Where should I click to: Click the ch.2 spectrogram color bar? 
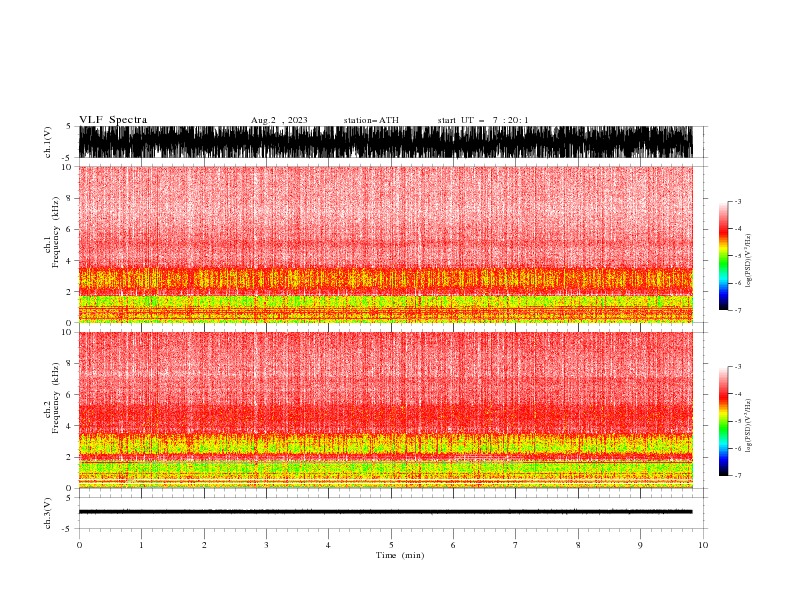pos(723,421)
